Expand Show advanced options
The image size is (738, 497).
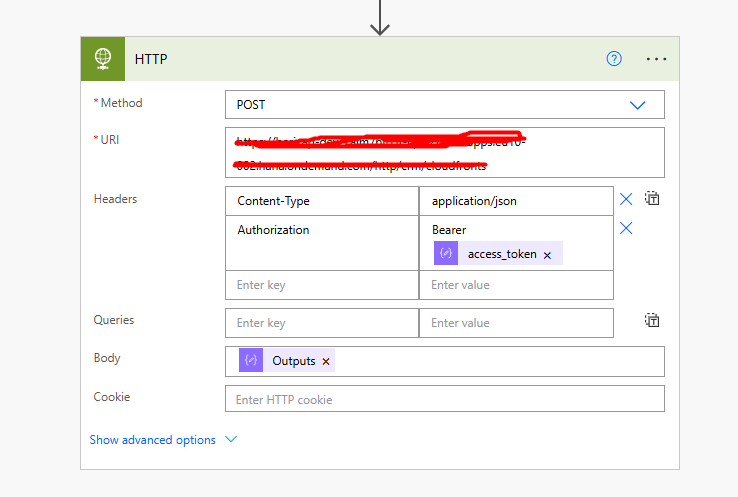(x=152, y=440)
